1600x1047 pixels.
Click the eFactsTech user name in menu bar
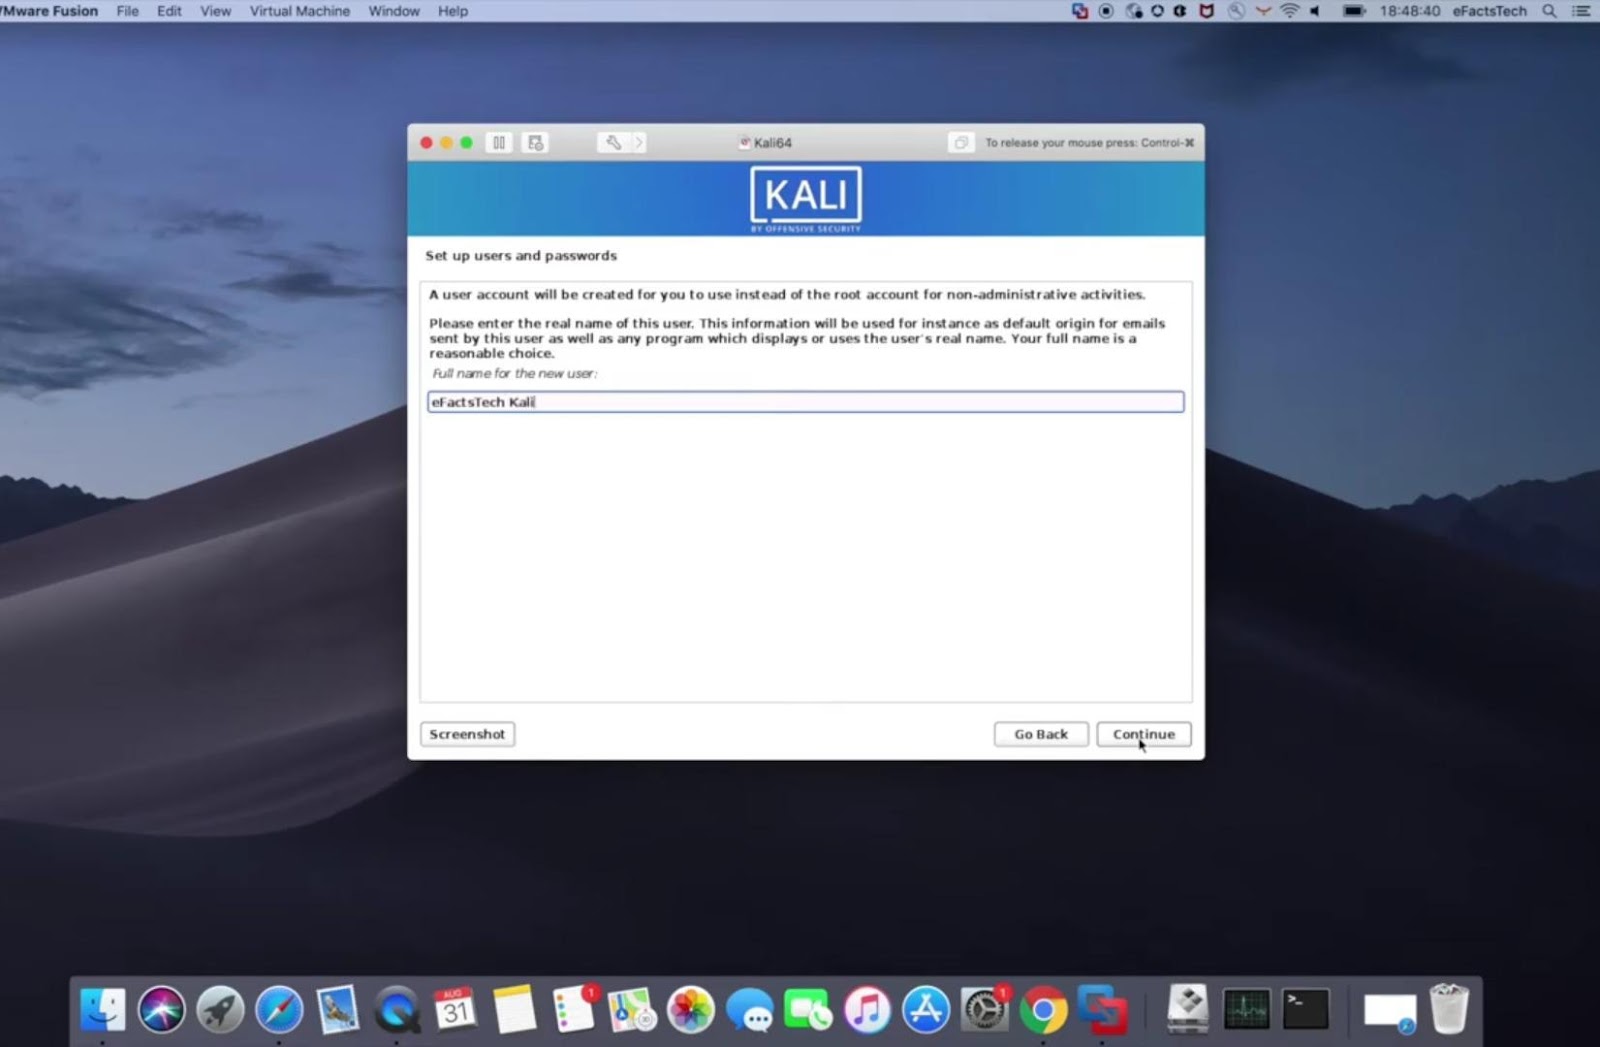coord(1490,11)
